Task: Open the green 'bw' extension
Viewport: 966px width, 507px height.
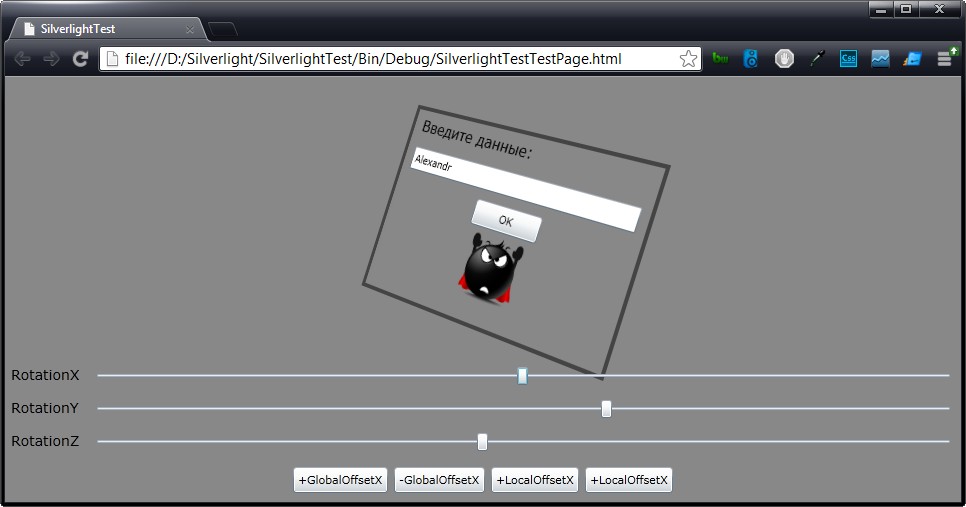Action: click(x=720, y=59)
